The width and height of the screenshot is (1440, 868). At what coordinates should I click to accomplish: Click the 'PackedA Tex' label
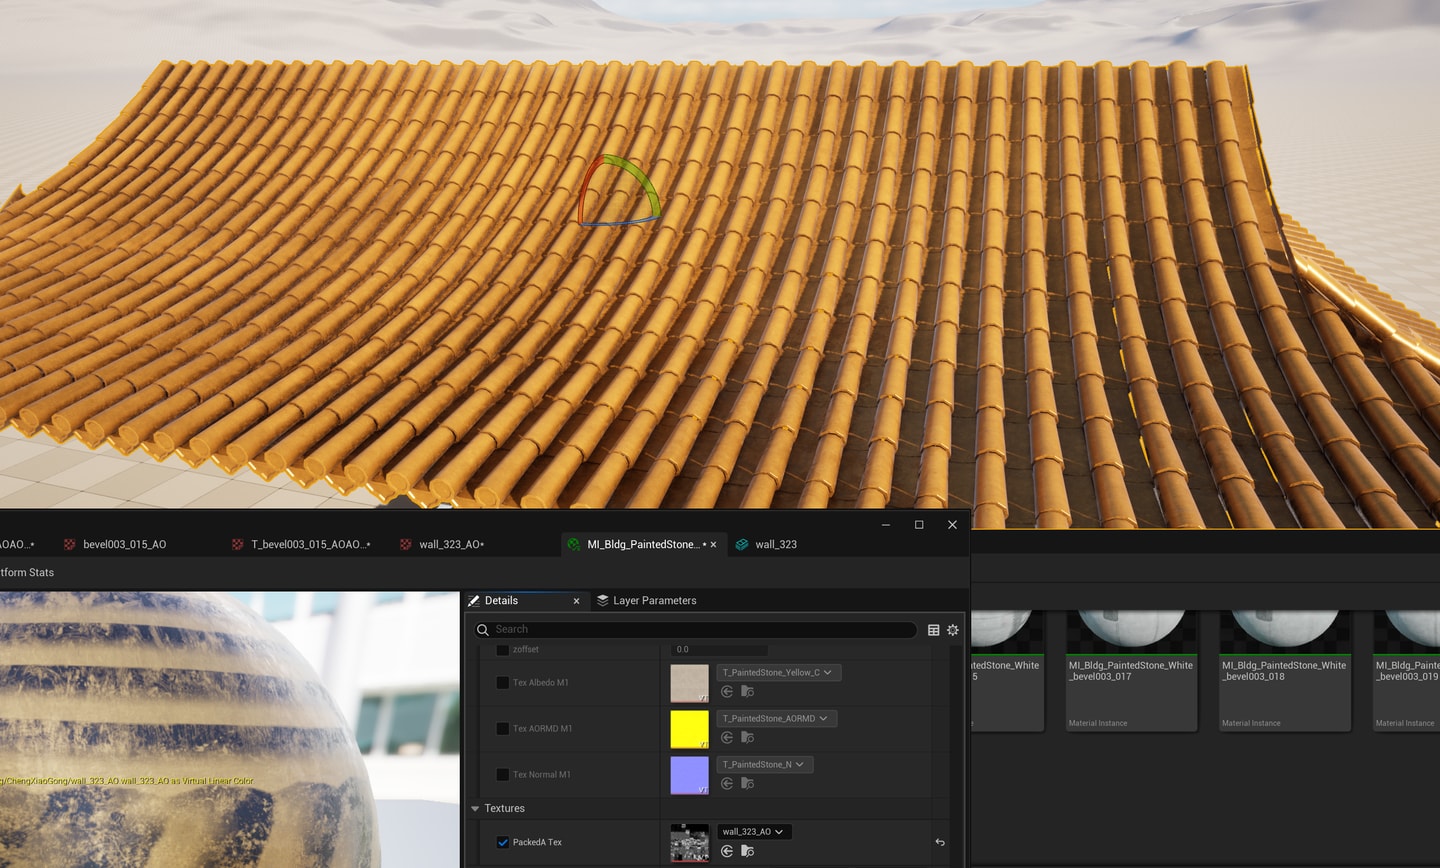point(537,842)
